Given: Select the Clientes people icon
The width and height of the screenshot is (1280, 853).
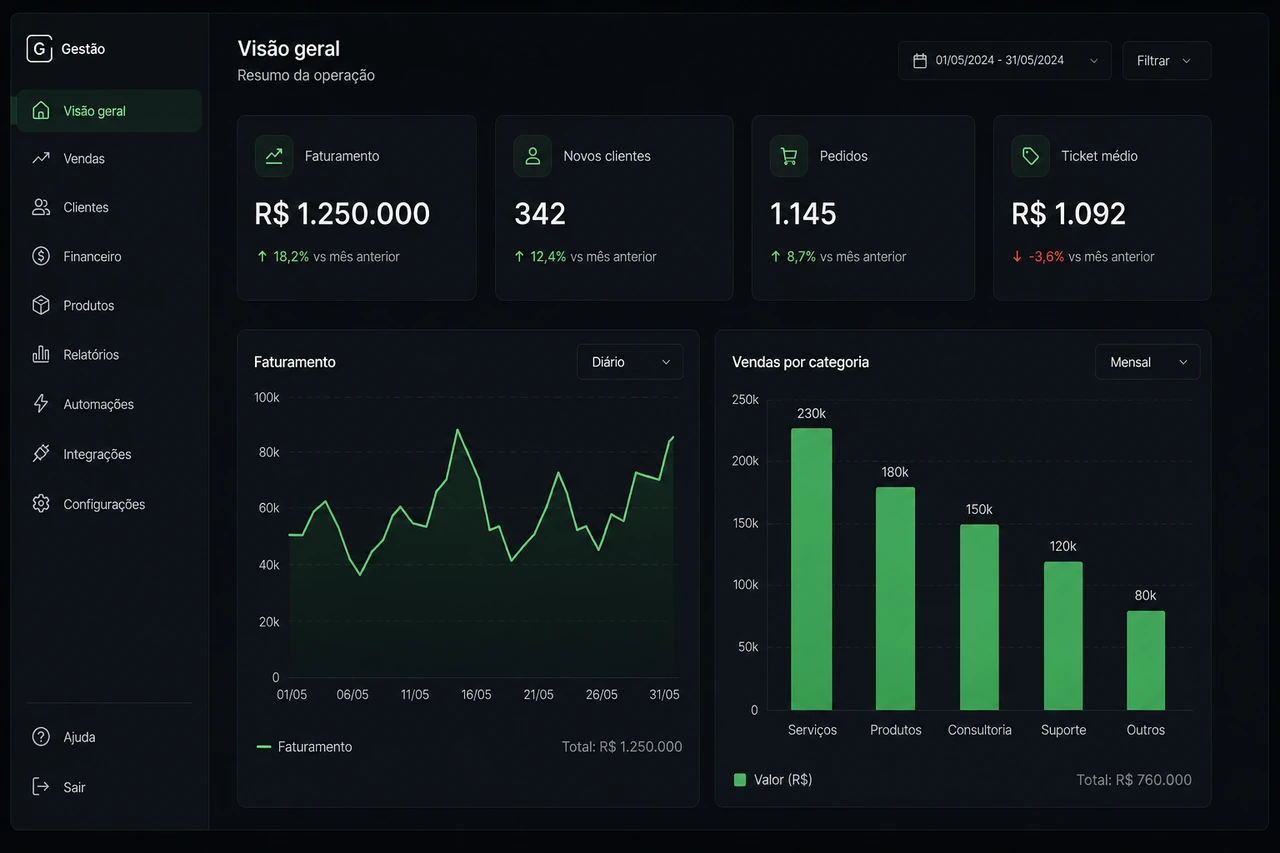Looking at the screenshot, I should [41, 207].
